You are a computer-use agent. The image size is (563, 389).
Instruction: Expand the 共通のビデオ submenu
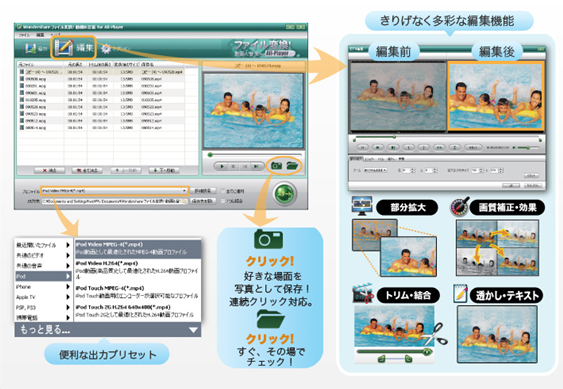pyautogui.click(x=43, y=255)
